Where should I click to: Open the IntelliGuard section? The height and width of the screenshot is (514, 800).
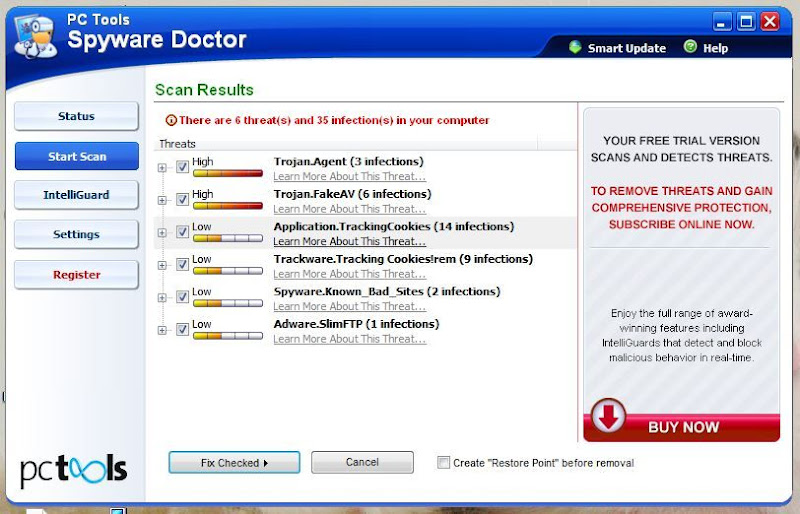click(x=76, y=195)
